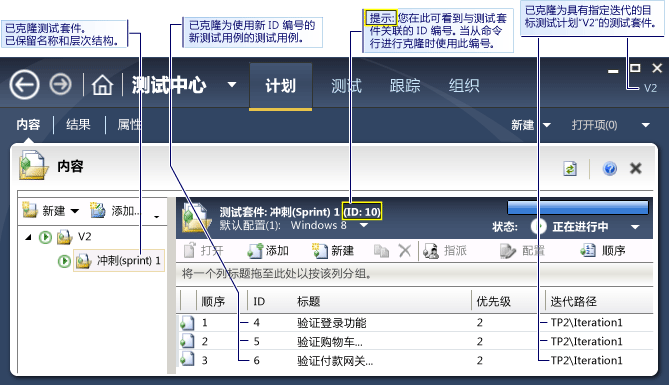Click the test case icon in row 1
The width and height of the screenshot is (669, 385).
pos(187,323)
